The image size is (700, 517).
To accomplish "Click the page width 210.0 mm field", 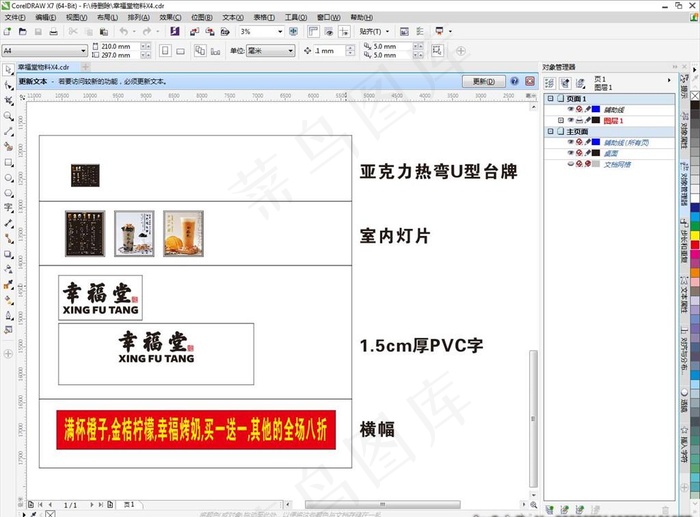I will pyautogui.click(x=120, y=46).
